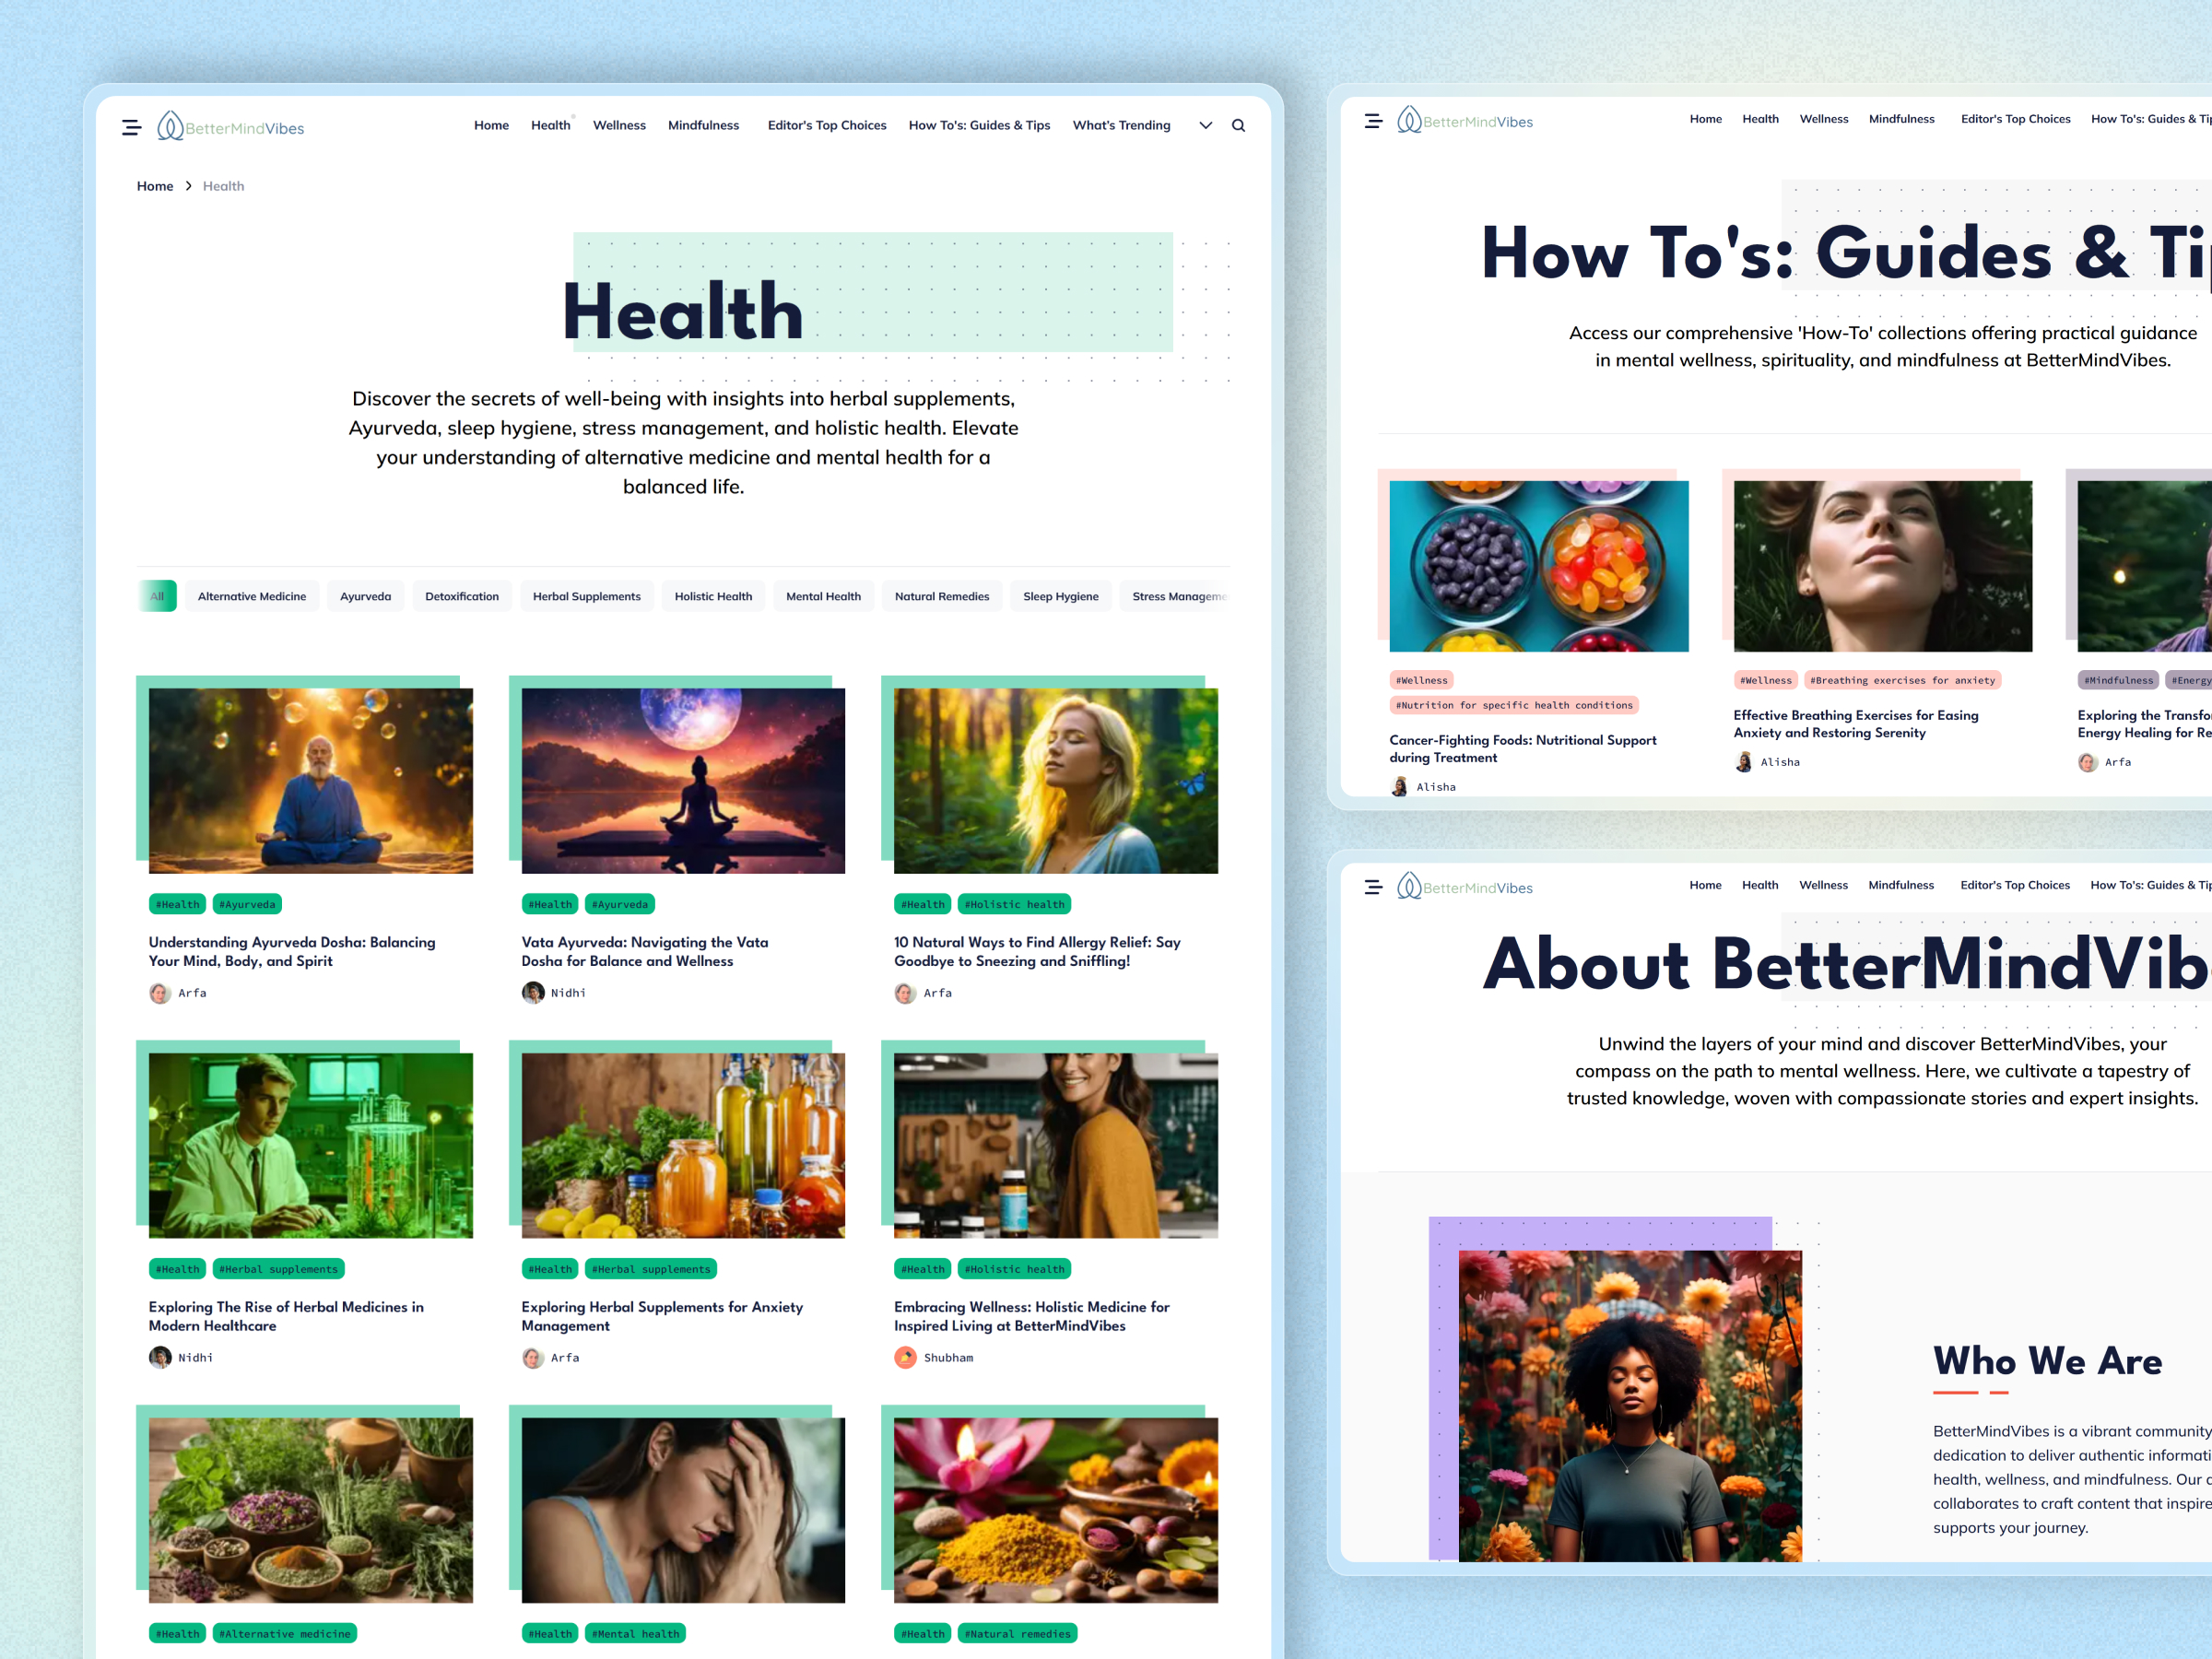Open Wellness menu on Health page

tap(619, 125)
